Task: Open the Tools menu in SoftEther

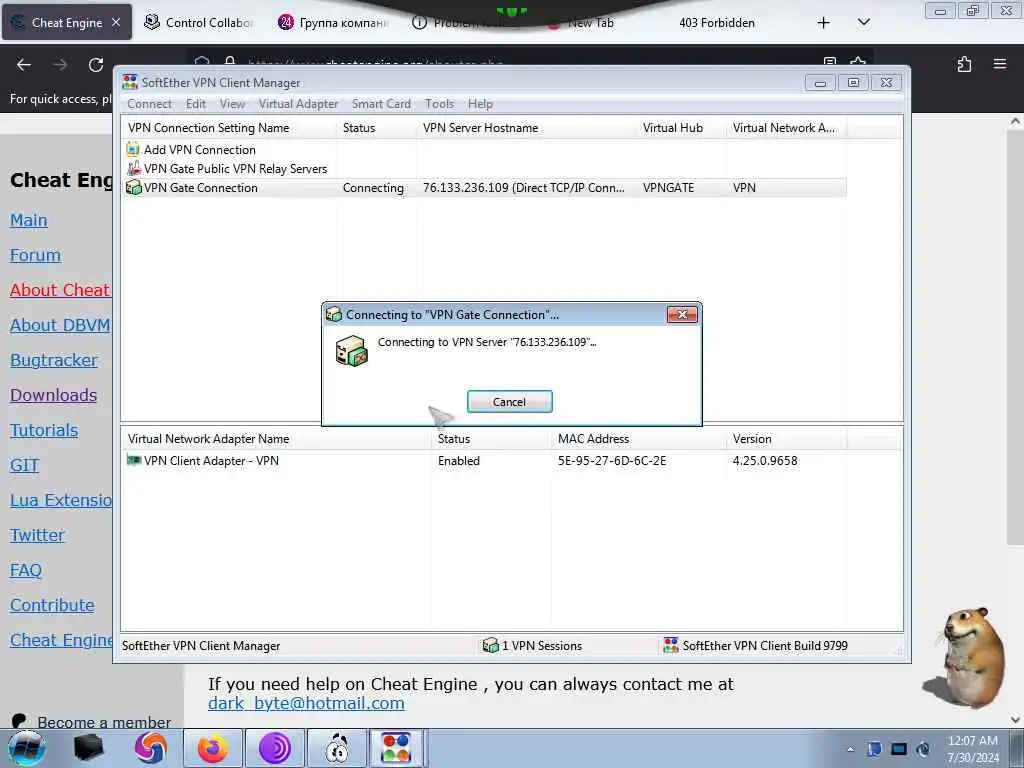Action: pos(439,104)
